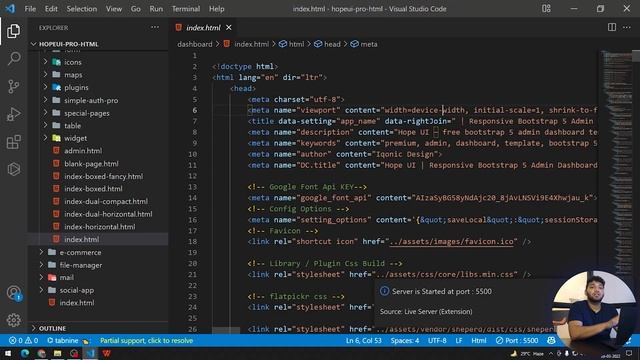This screenshot has height=360, width=640.
Task: Open the File menu
Action: point(30,9)
